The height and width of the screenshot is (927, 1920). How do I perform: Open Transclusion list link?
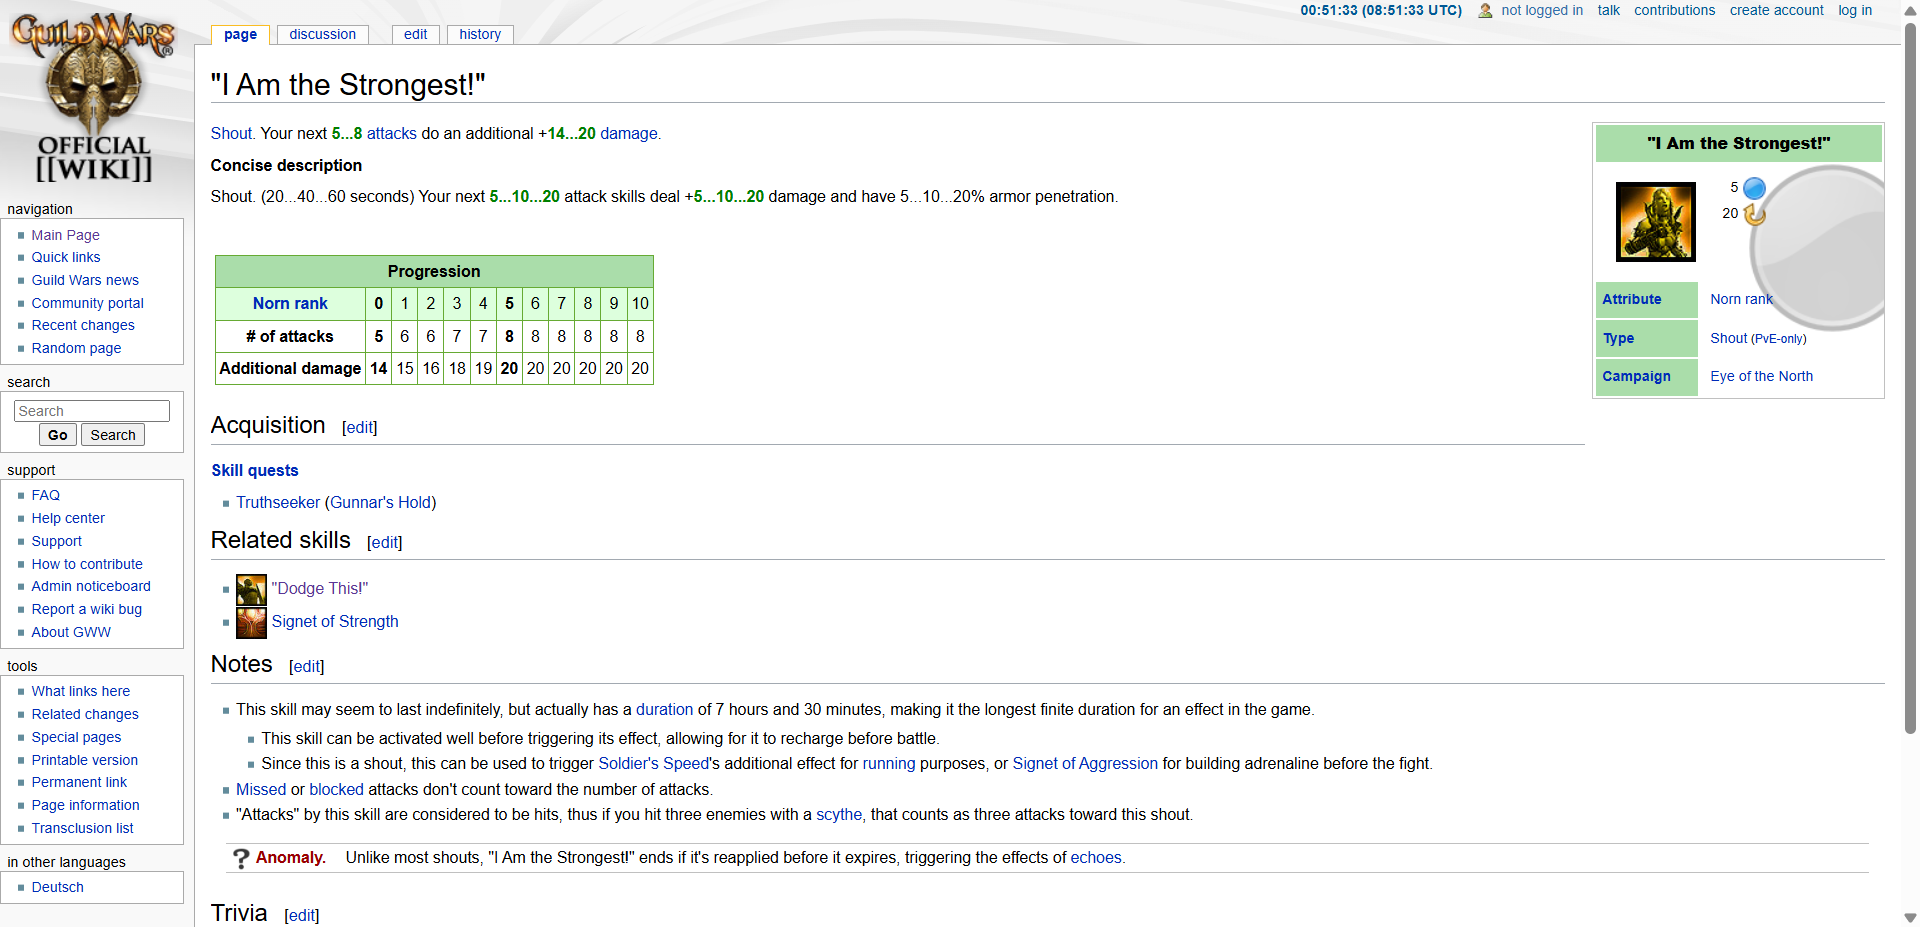pyautogui.click(x=82, y=828)
